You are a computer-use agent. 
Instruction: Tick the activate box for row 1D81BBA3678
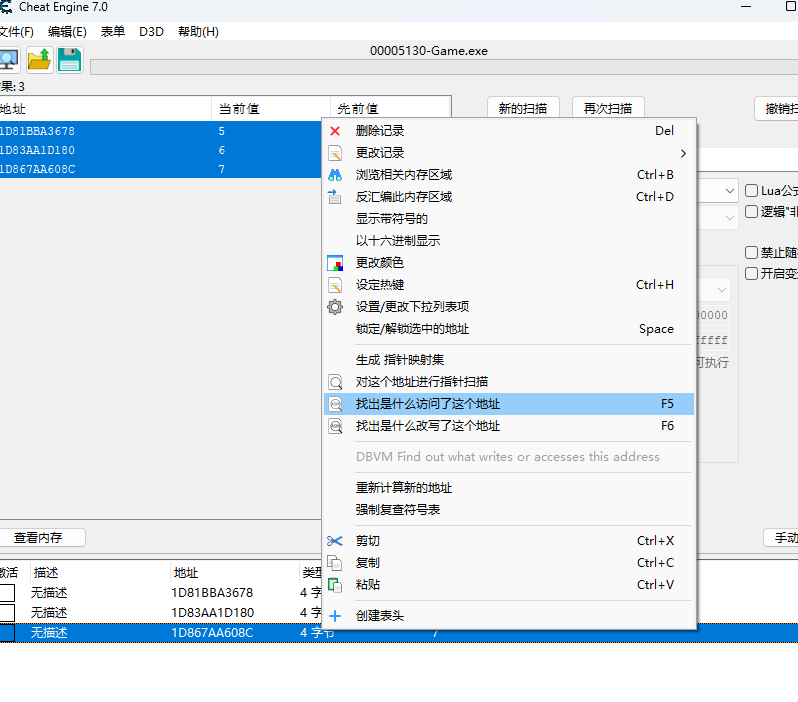pos(7,593)
